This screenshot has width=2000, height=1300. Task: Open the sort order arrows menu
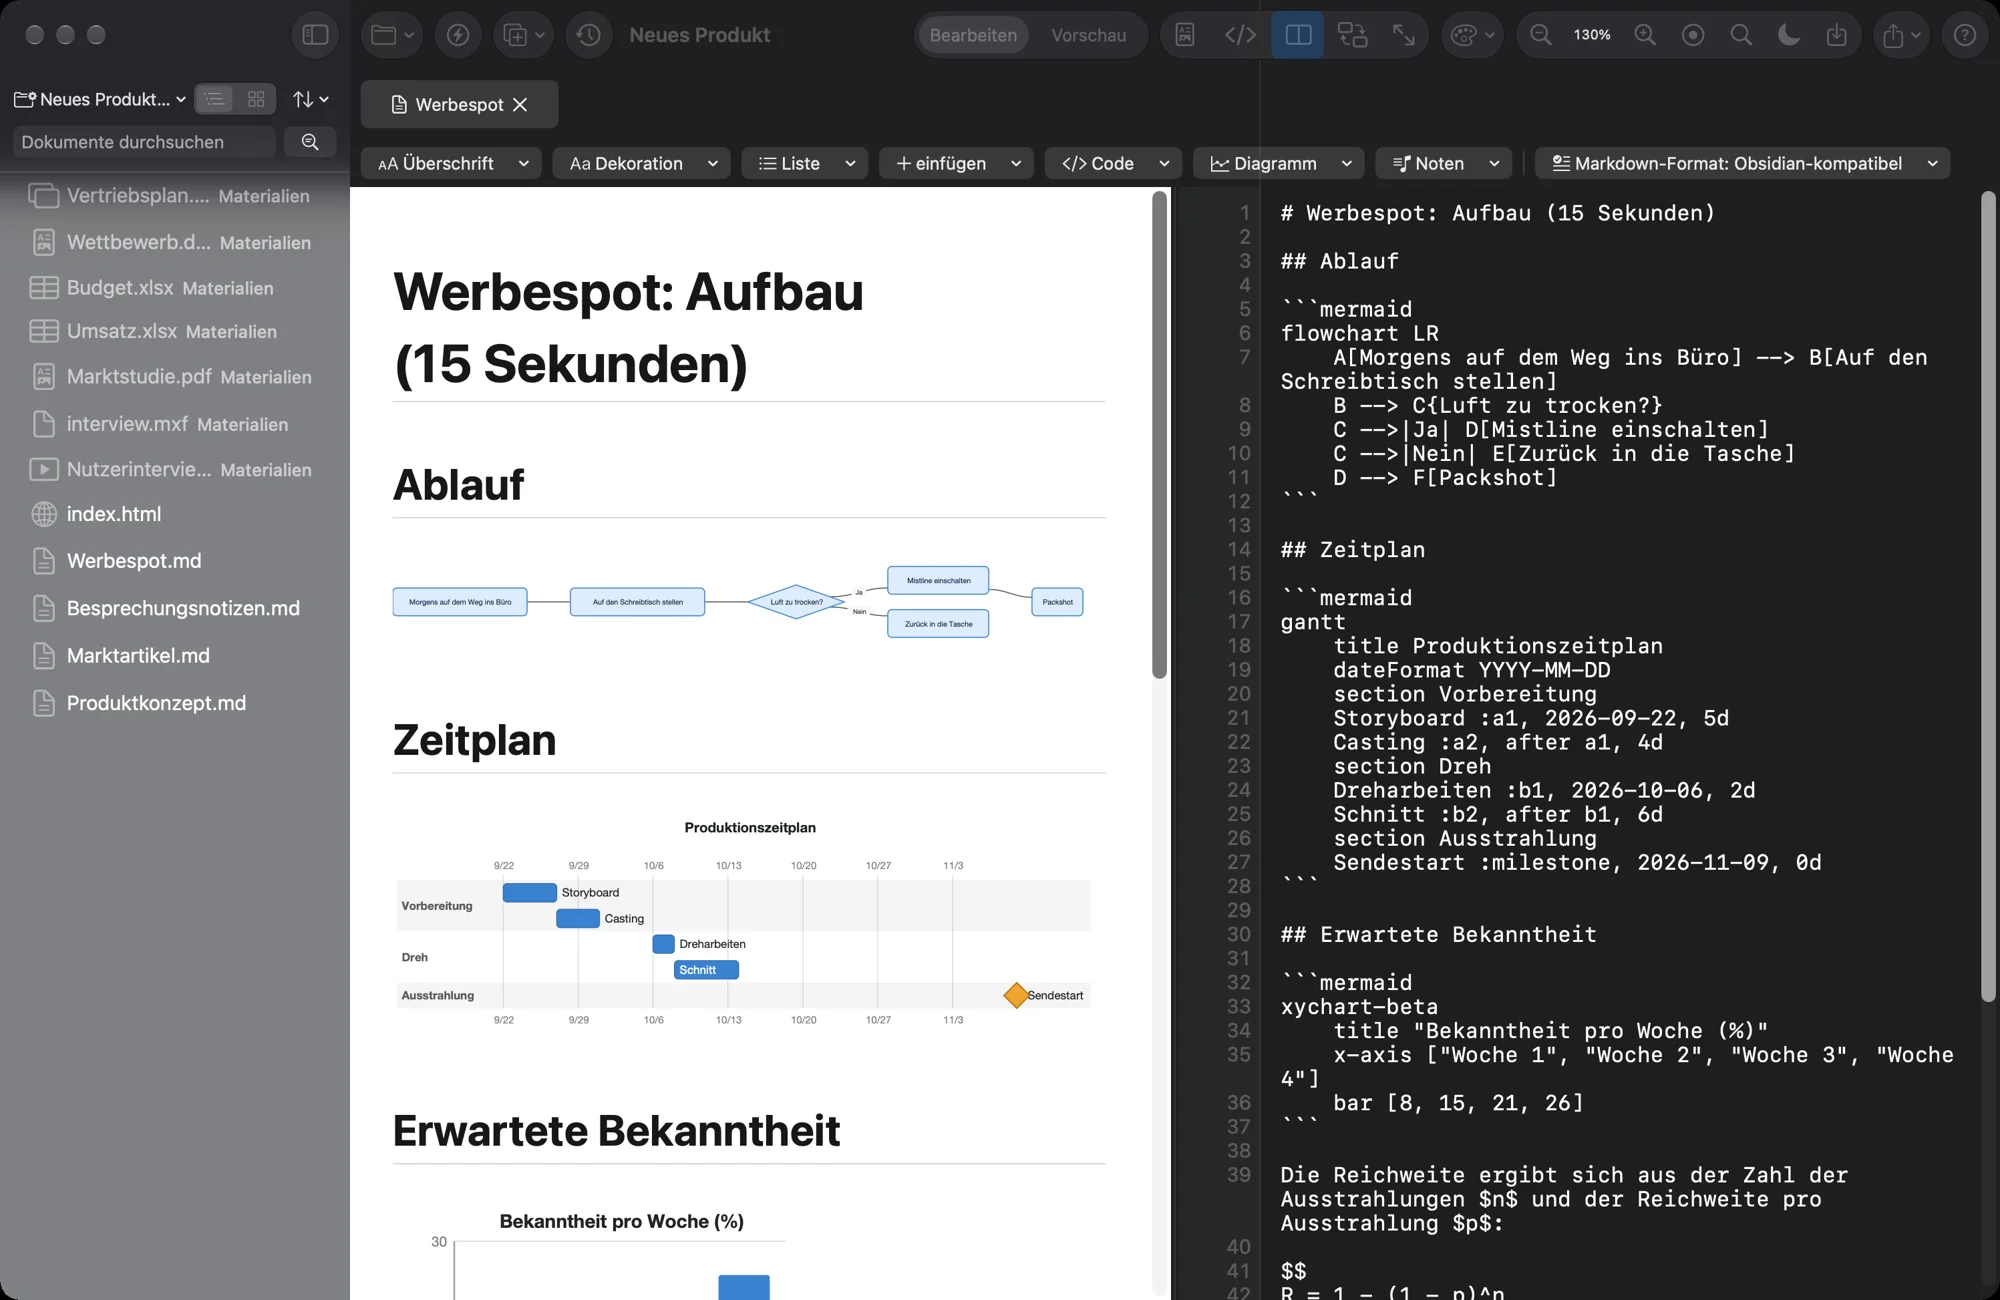click(x=310, y=99)
